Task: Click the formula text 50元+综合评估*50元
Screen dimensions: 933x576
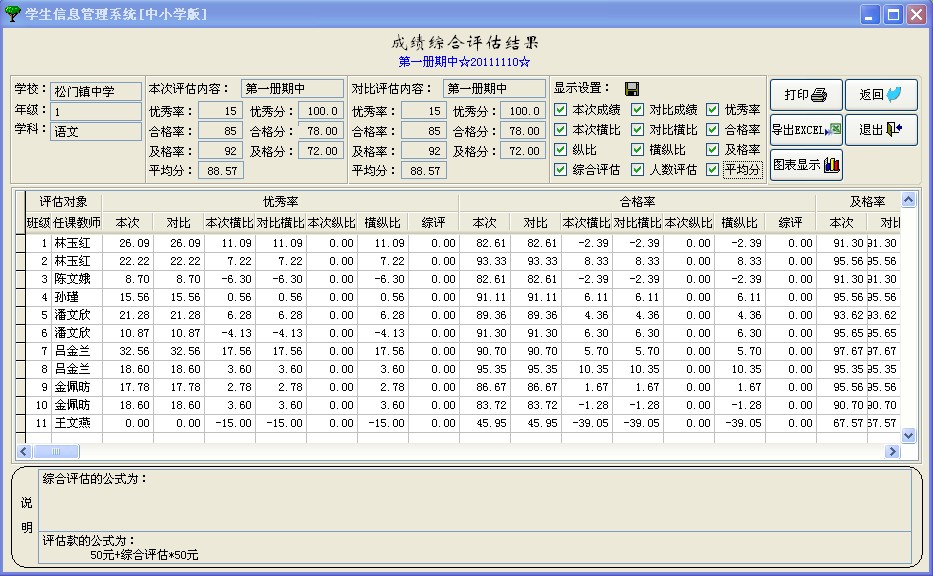Action: [144, 555]
